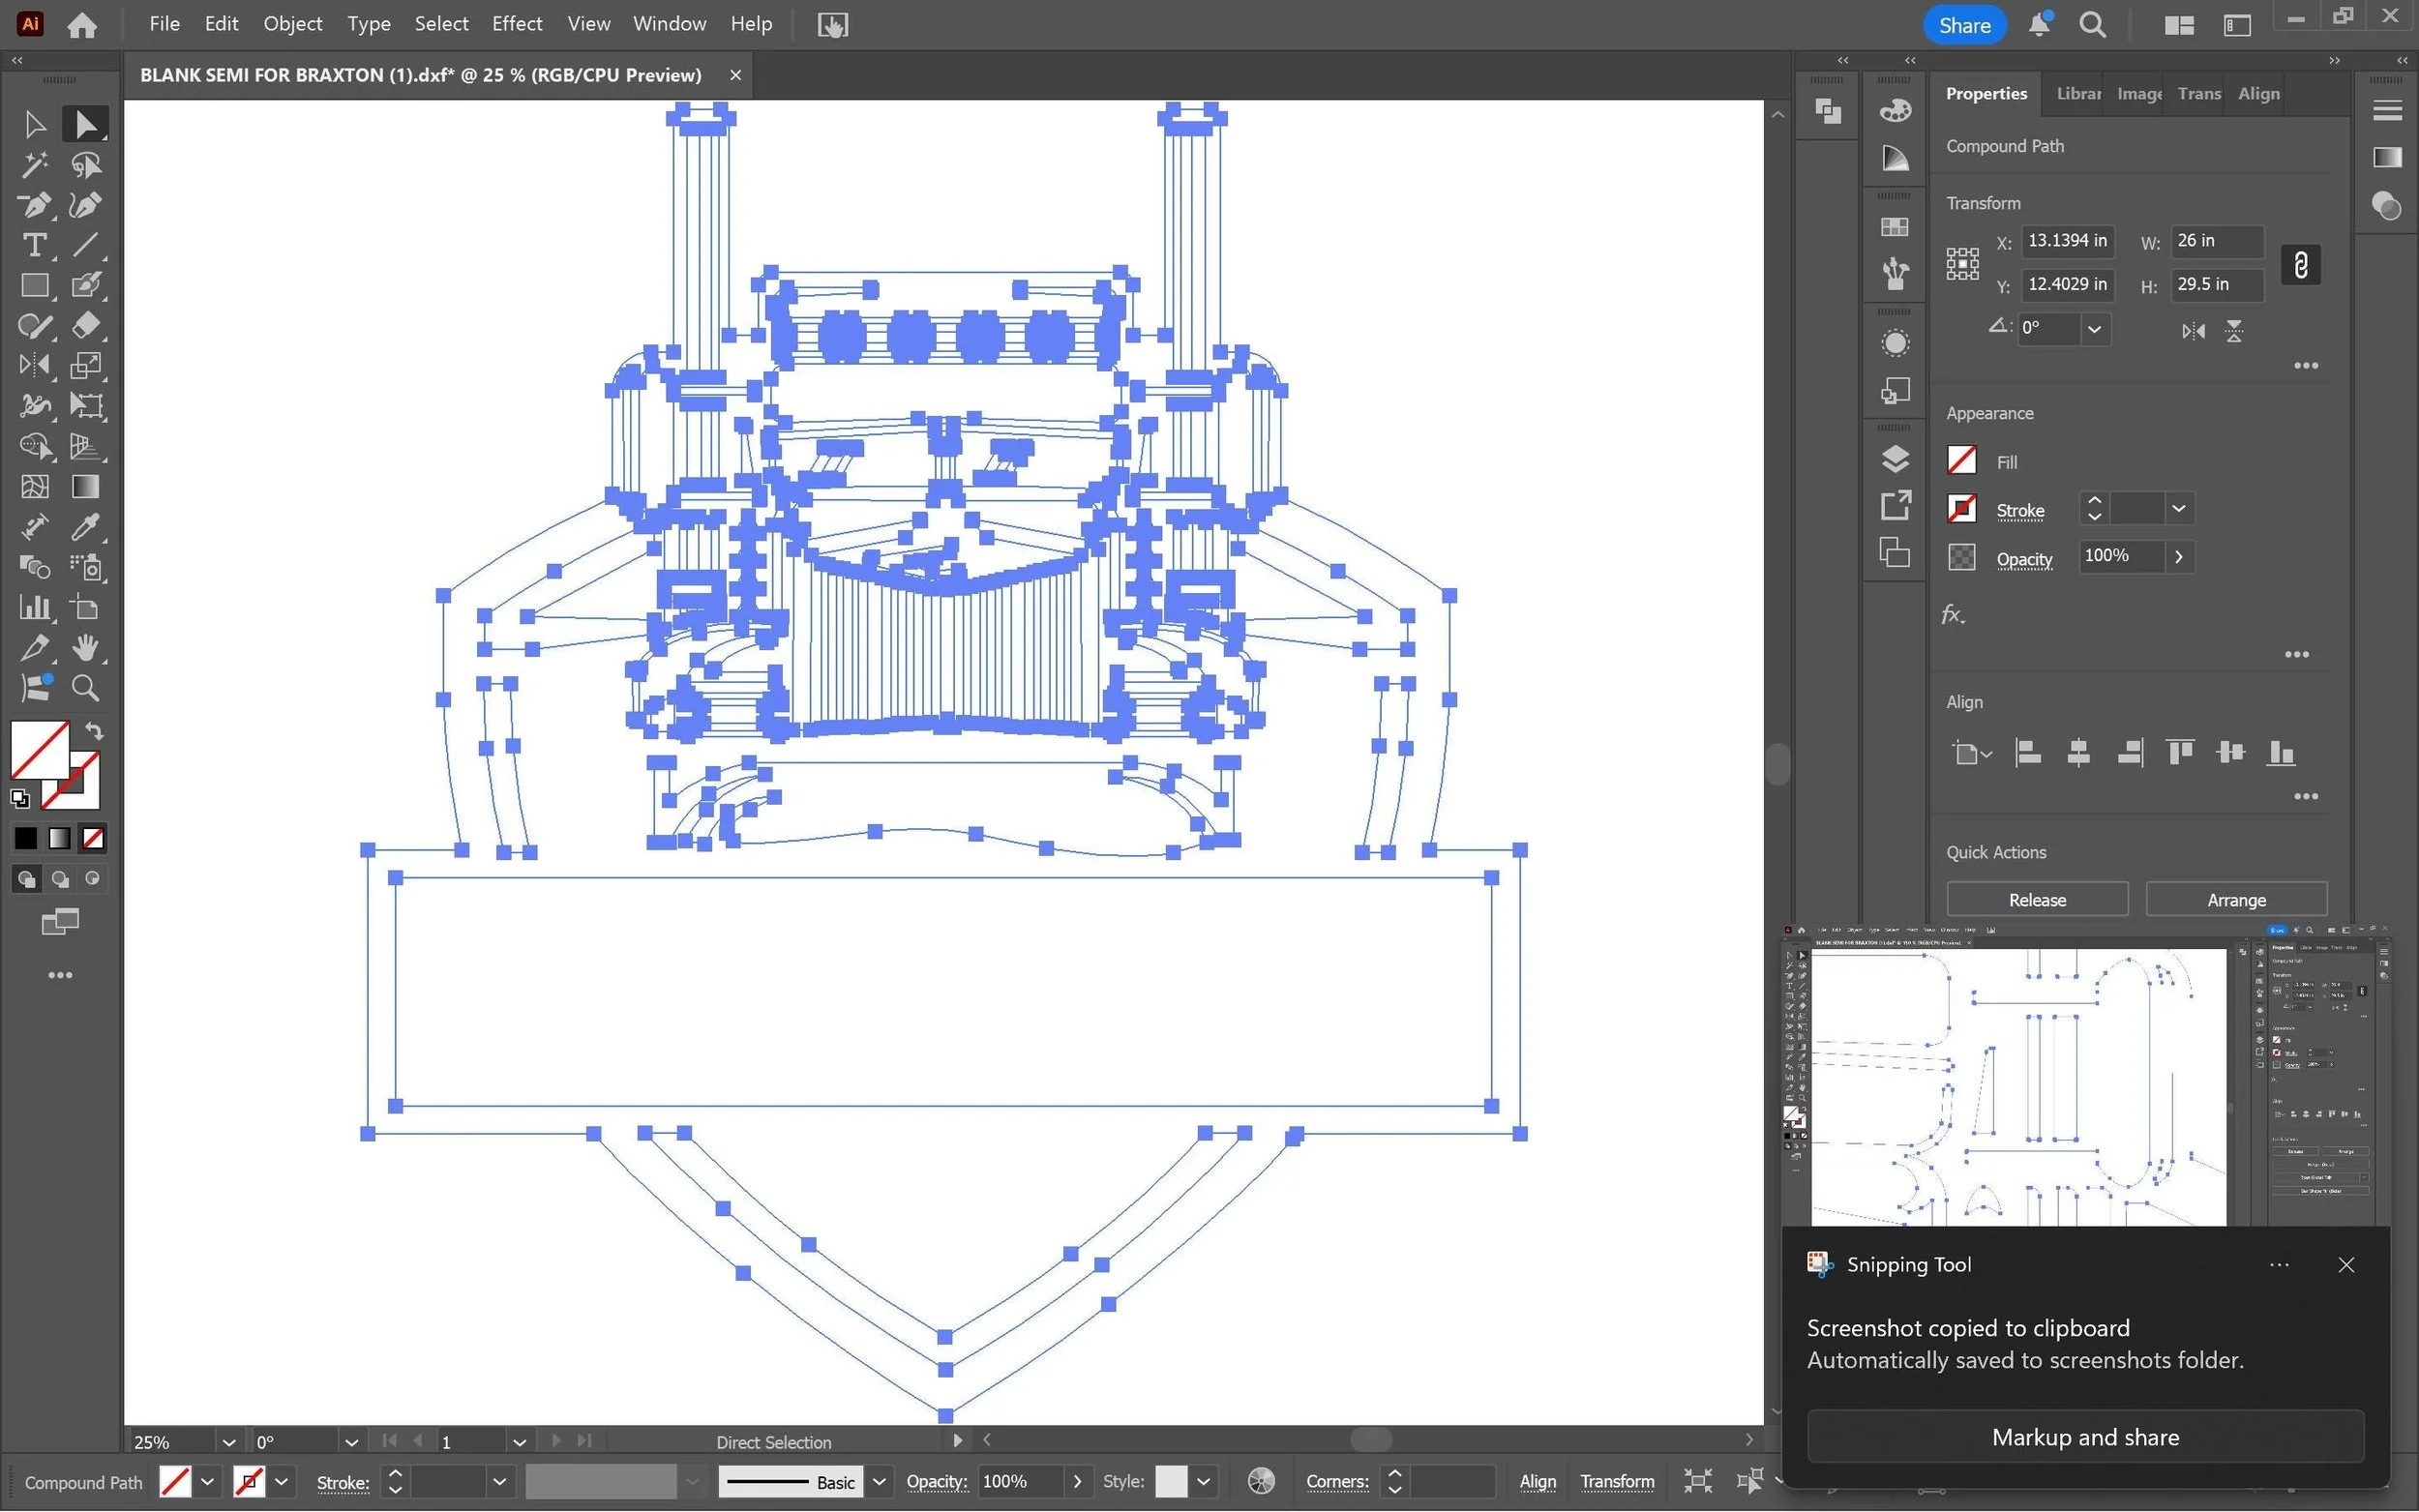Click horizontal align center icon

(x=2078, y=753)
